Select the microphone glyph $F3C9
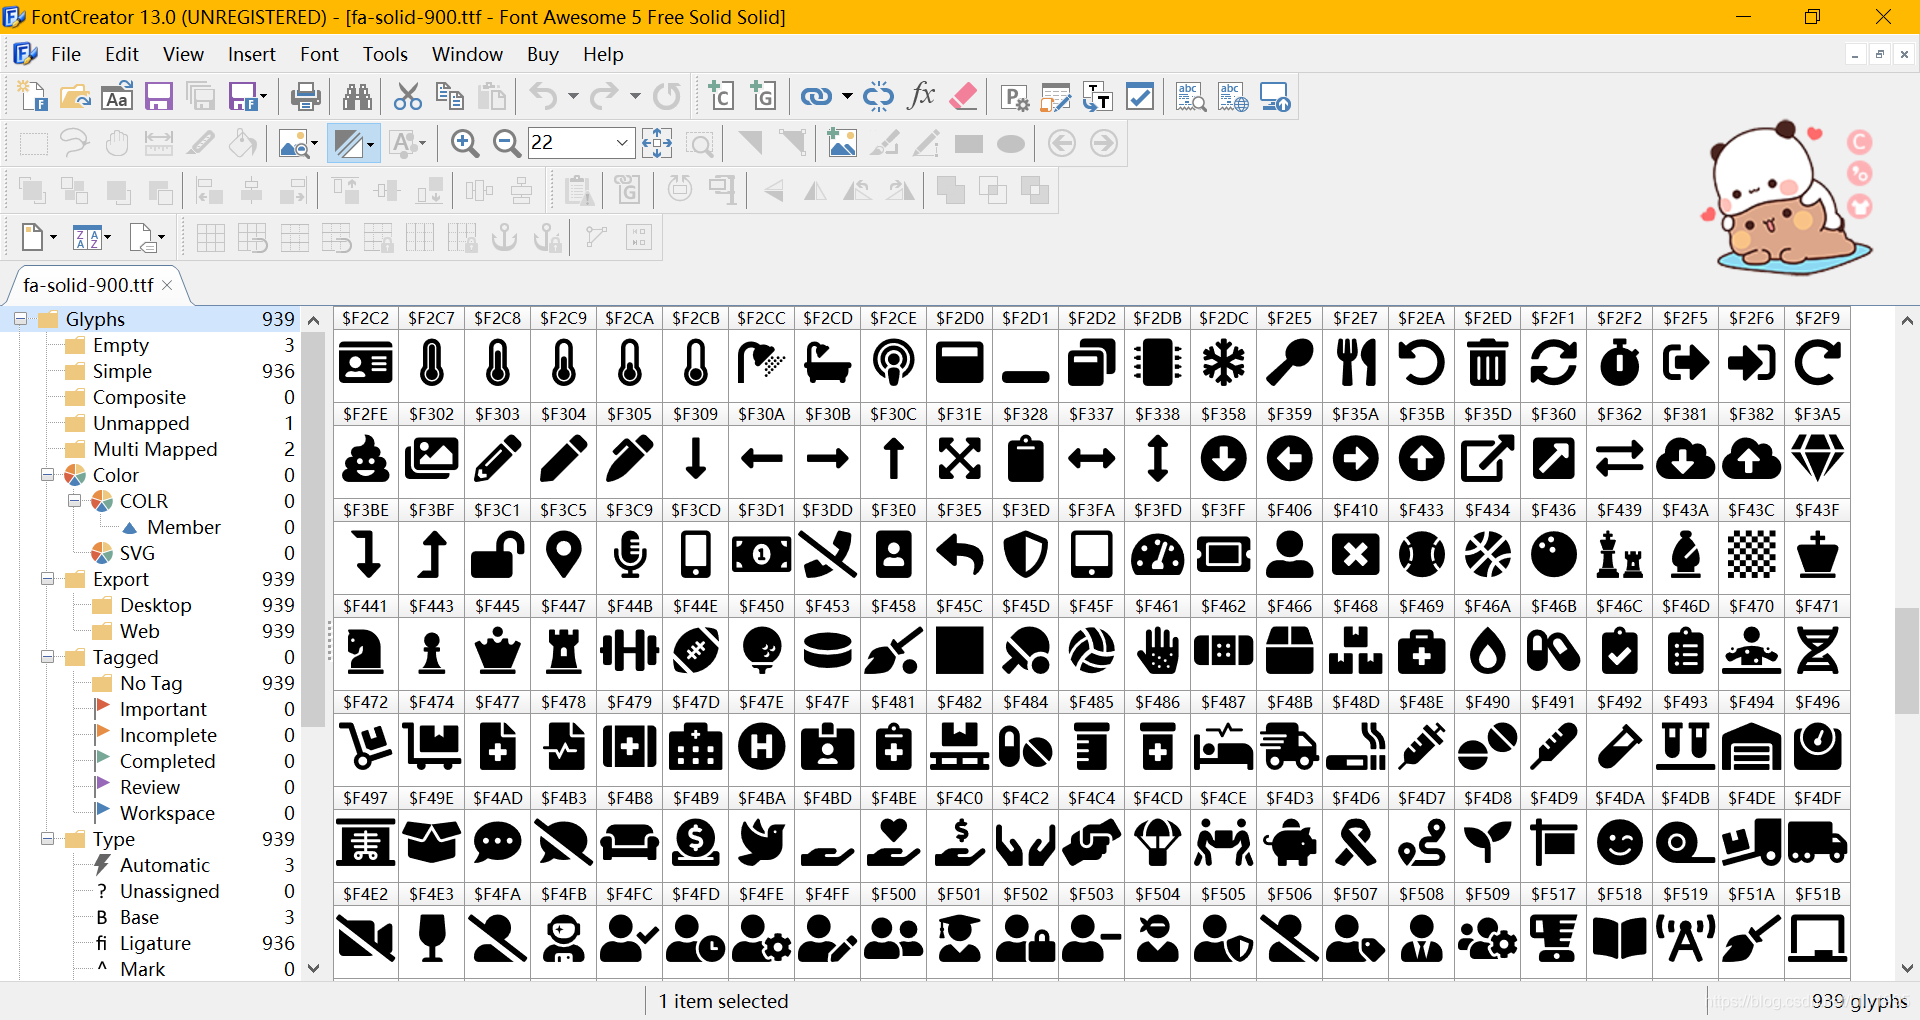 [630, 555]
